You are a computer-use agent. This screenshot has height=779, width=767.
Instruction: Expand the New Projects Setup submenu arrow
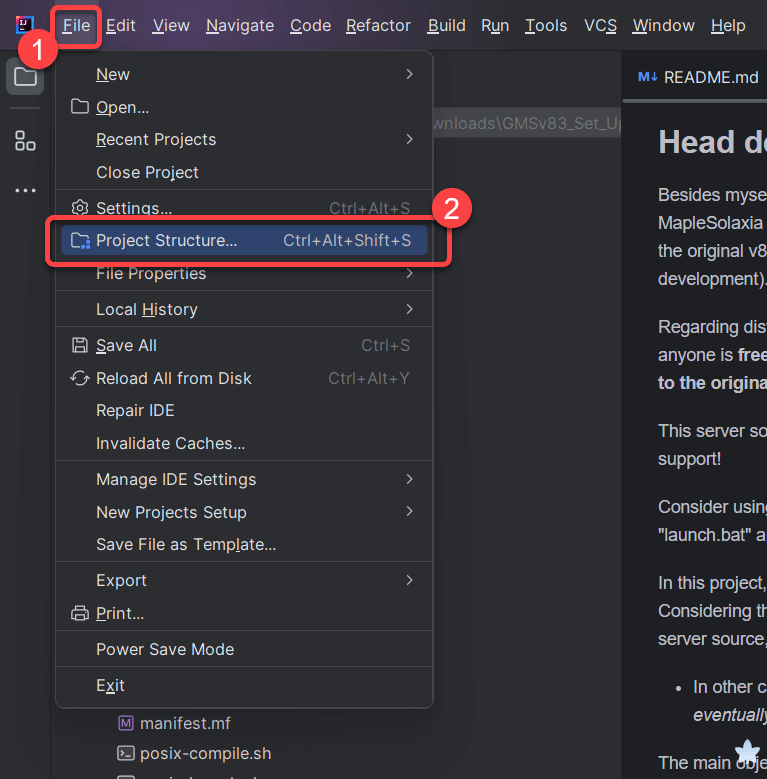[409, 512]
